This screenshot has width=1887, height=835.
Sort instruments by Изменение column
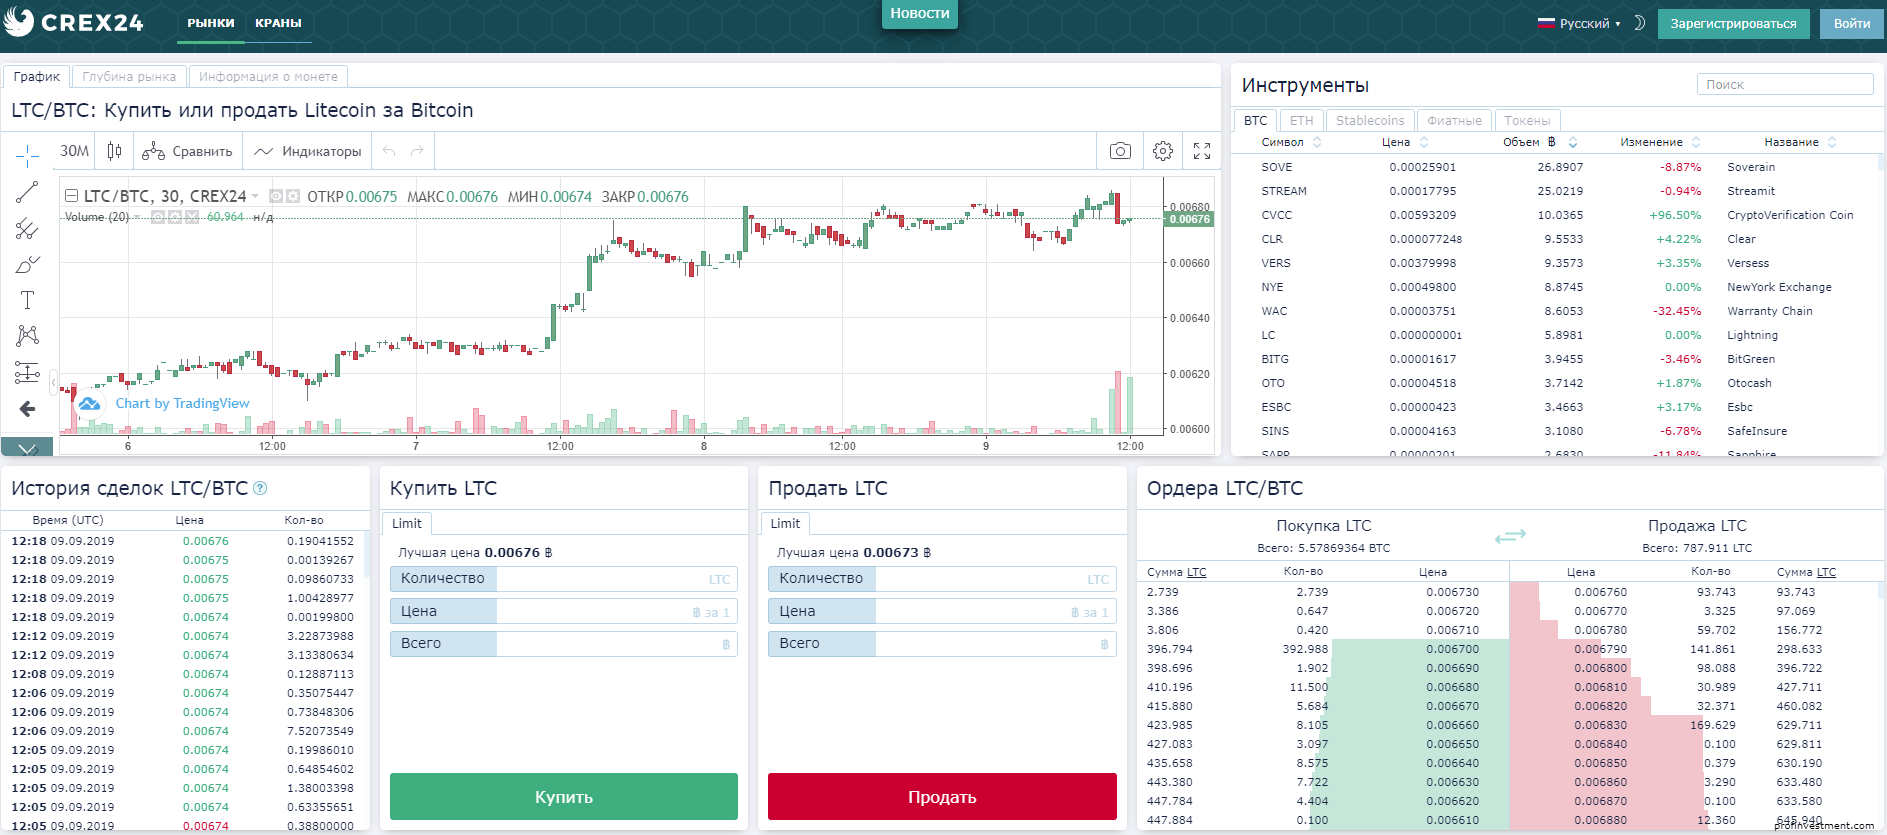(1660, 142)
